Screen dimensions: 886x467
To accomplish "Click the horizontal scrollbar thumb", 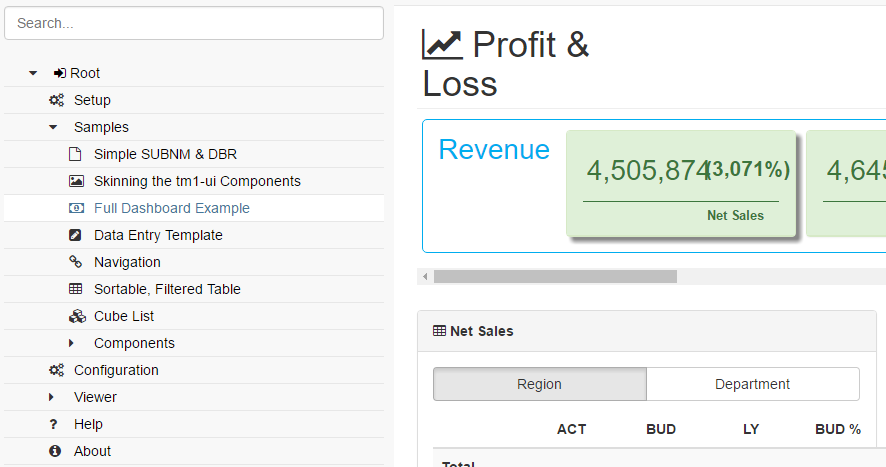I will 555,276.
